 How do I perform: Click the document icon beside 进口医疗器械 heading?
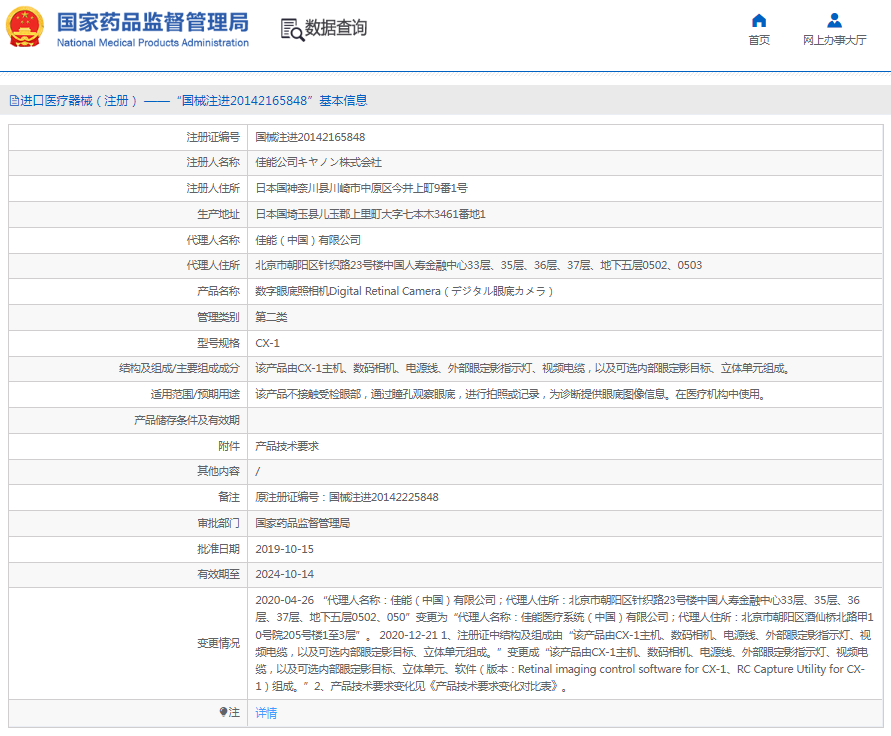[14, 101]
